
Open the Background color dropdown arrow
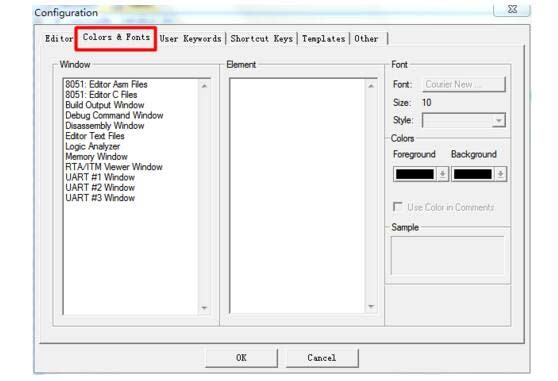click(500, 174)
